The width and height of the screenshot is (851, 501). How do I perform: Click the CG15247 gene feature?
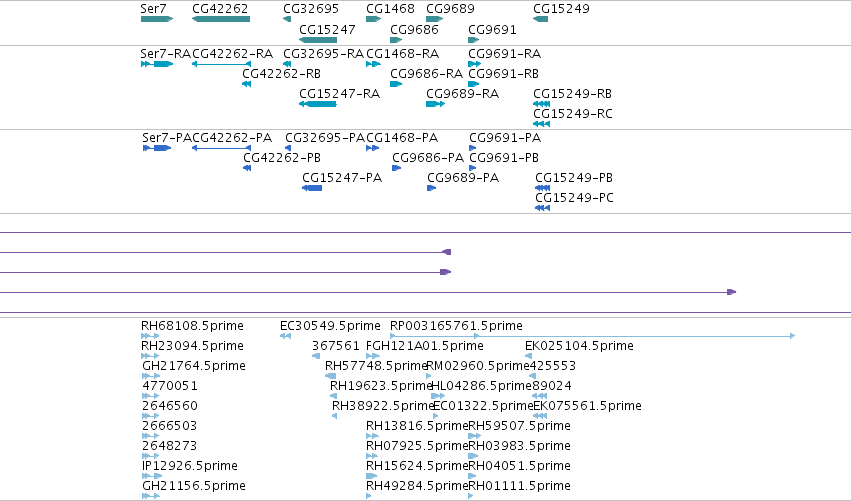(318, 40)
